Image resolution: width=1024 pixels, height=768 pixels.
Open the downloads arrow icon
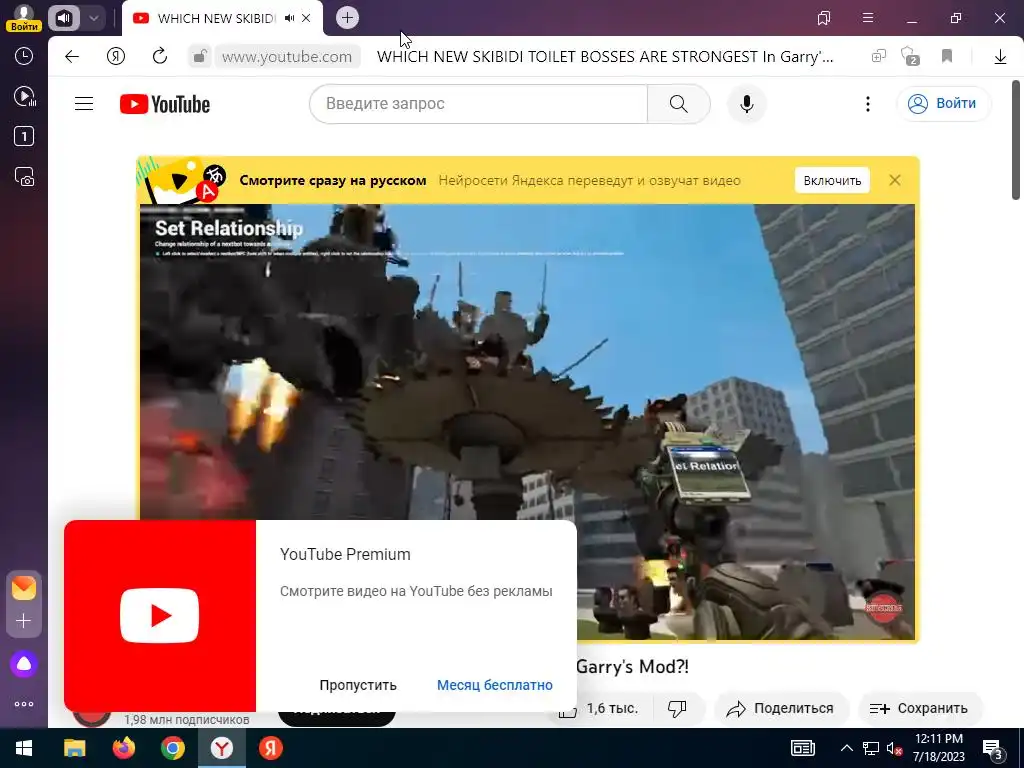point(1000,57)
